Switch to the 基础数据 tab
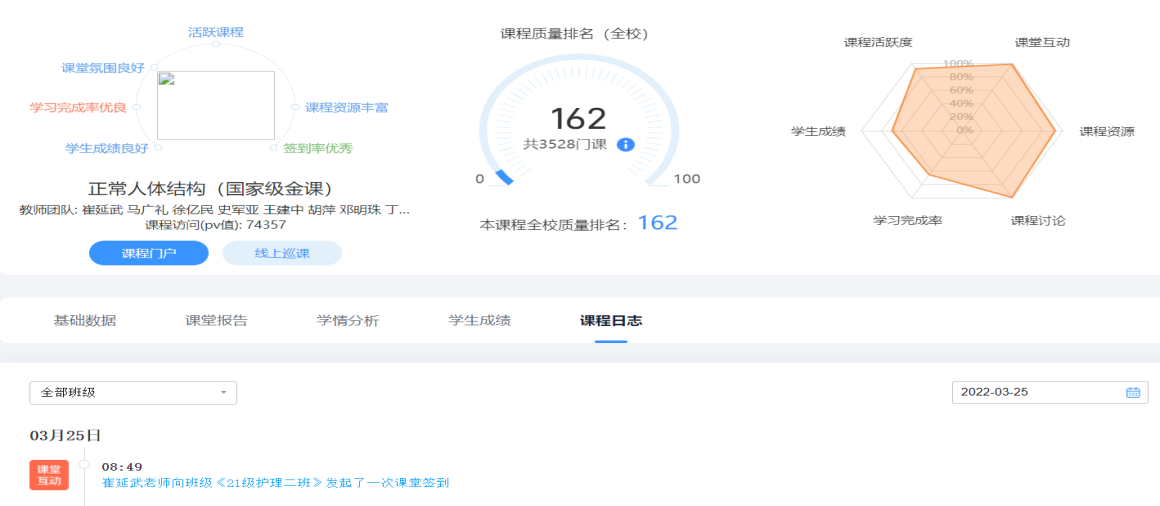 click(85, 321)
